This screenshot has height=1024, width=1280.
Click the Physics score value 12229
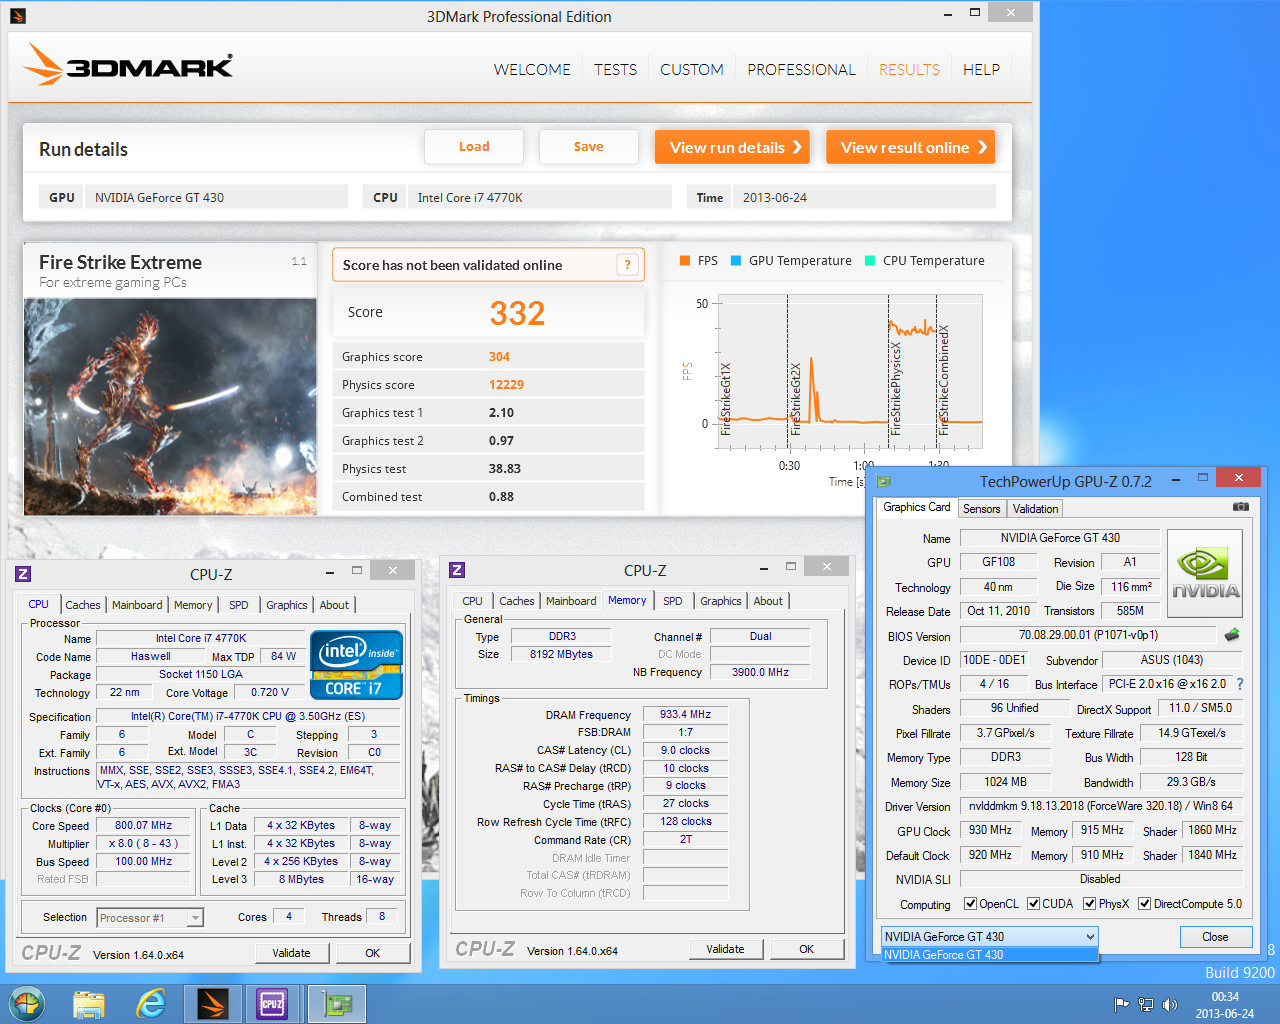coord(506,384)
